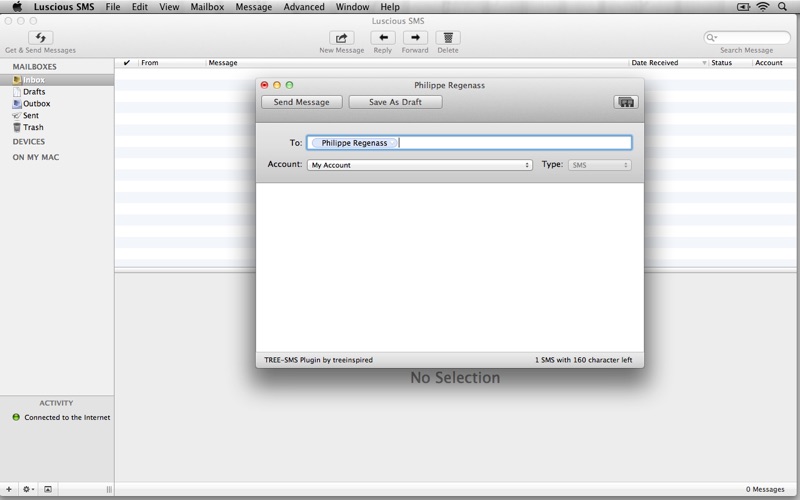
Task: Toggle the activity panel icon at sidebar bottom
Action: [x=48, y=489]
